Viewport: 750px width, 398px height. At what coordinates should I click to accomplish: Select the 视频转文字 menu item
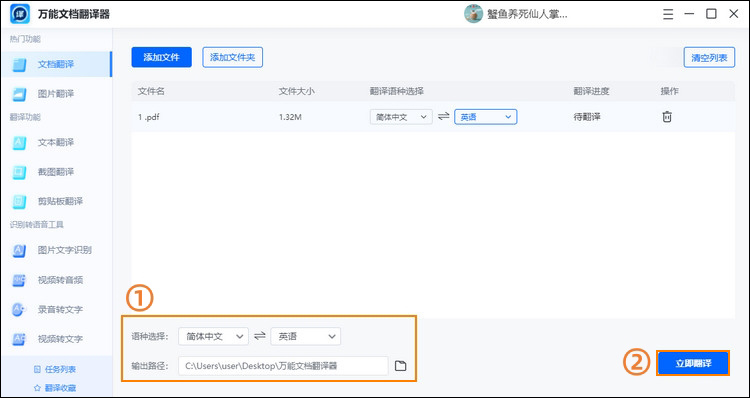tap(56, 339)
